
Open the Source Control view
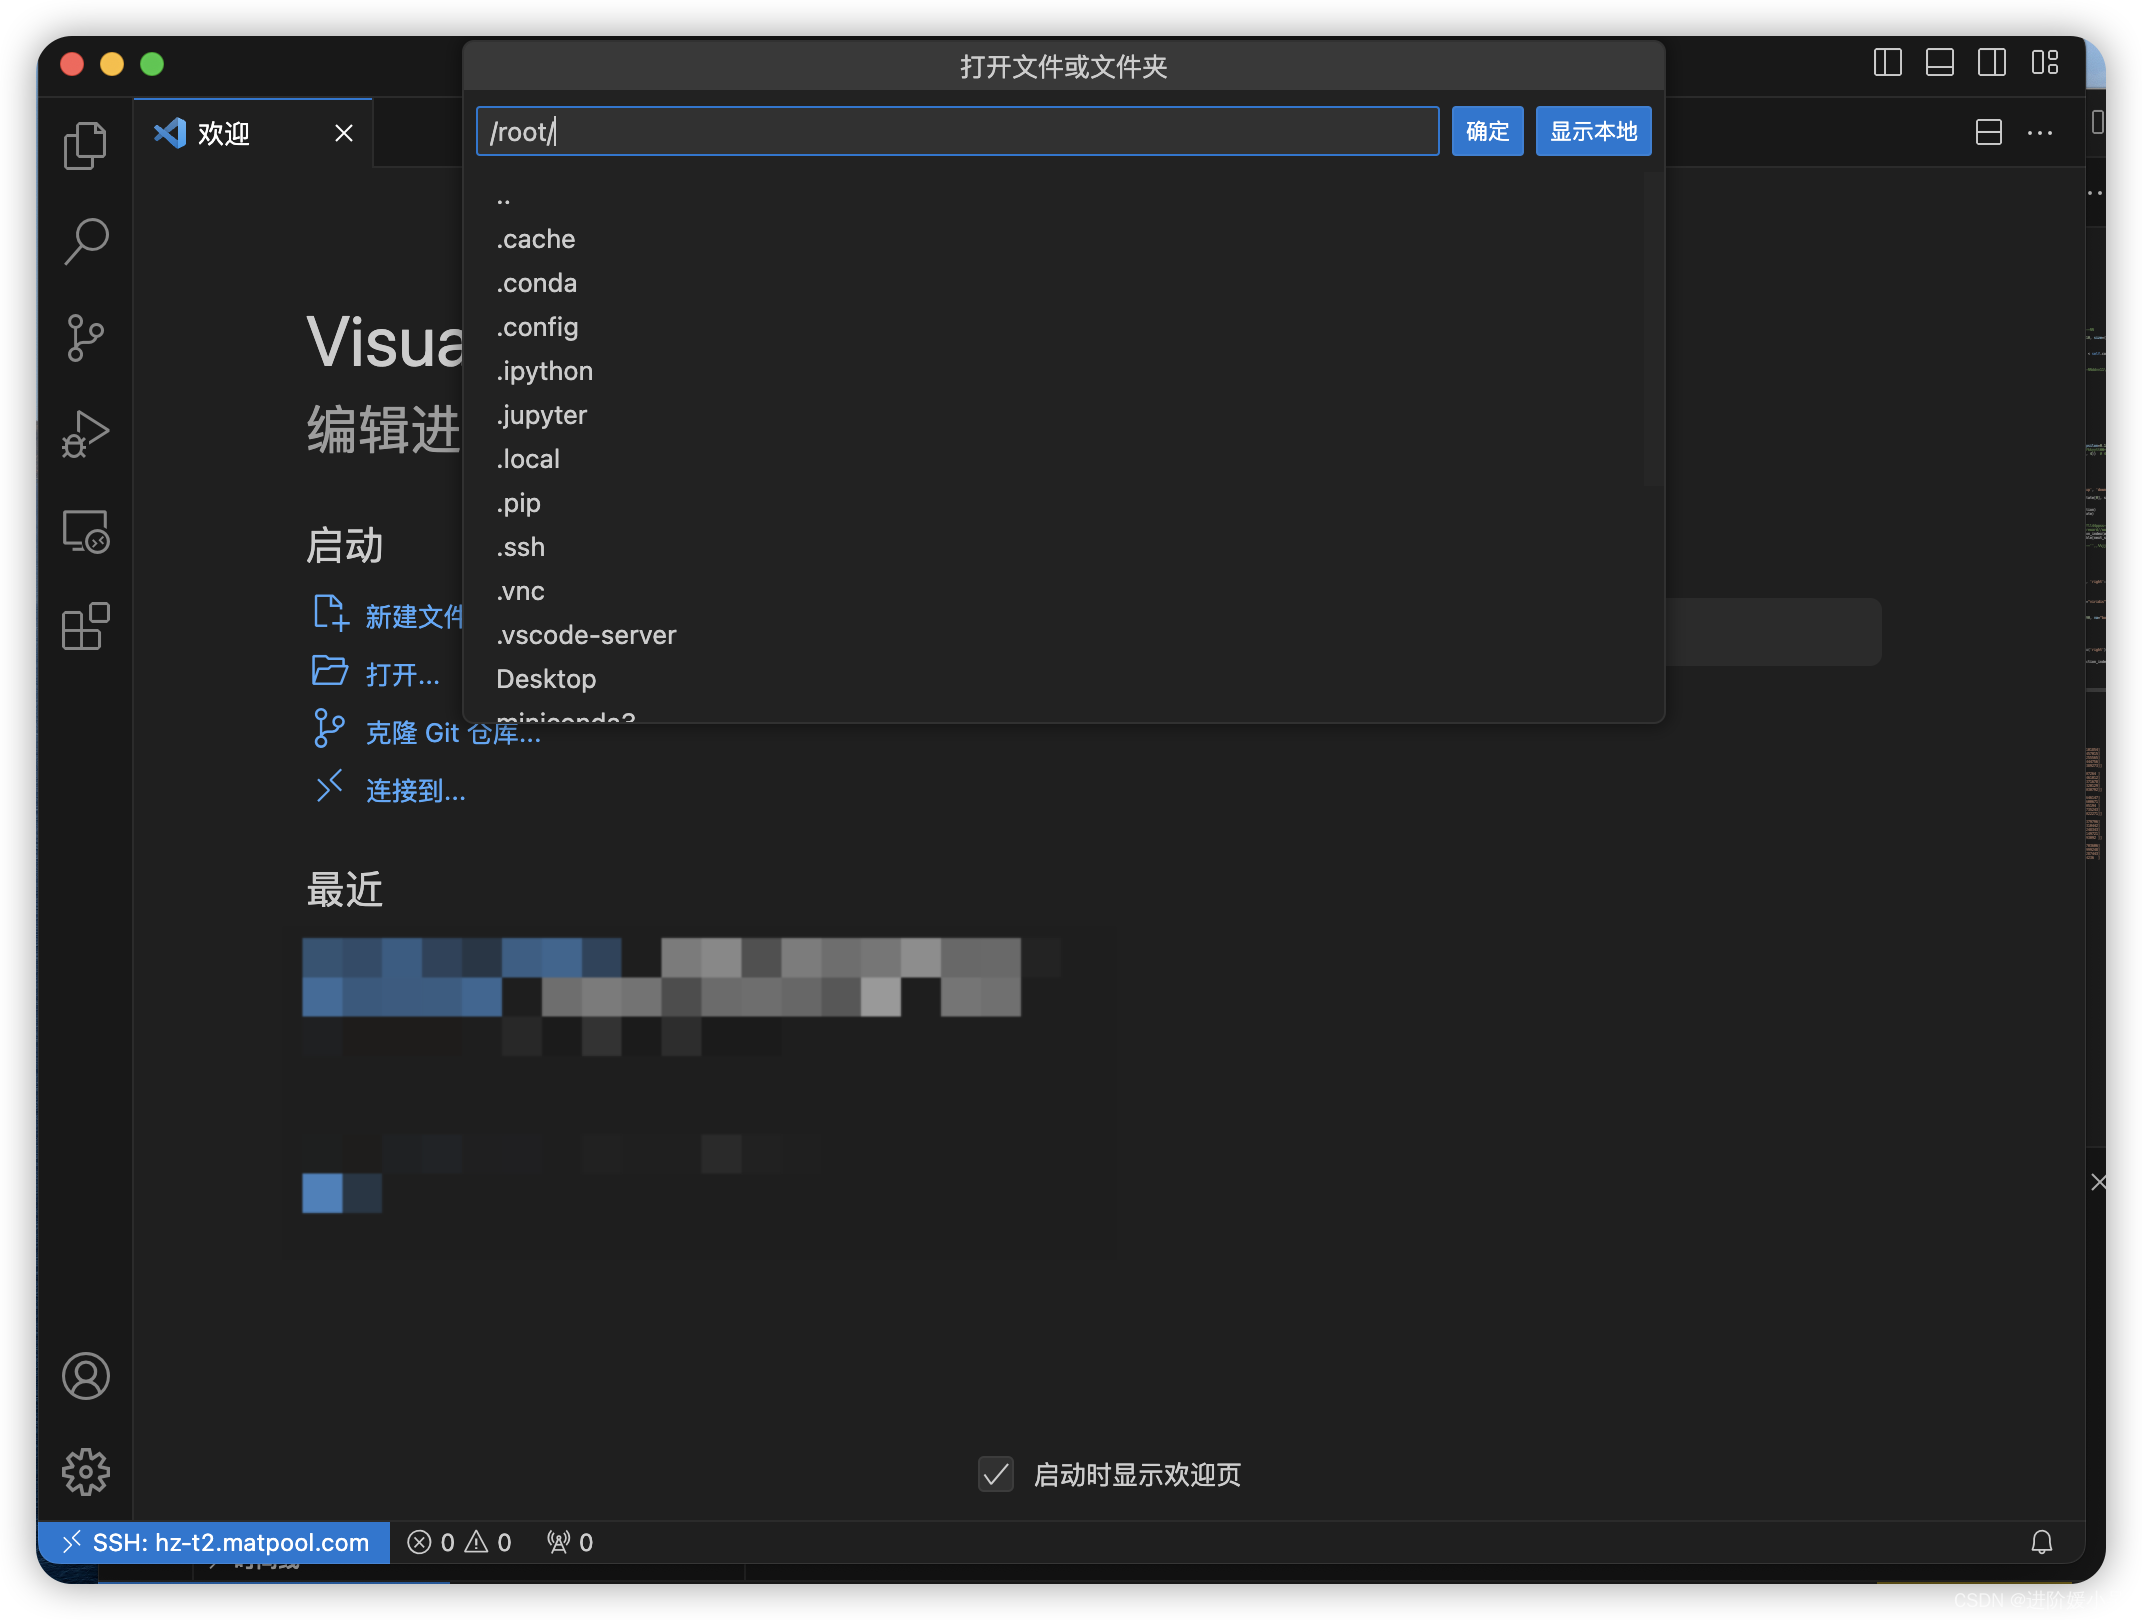click(x=85, y=337)
